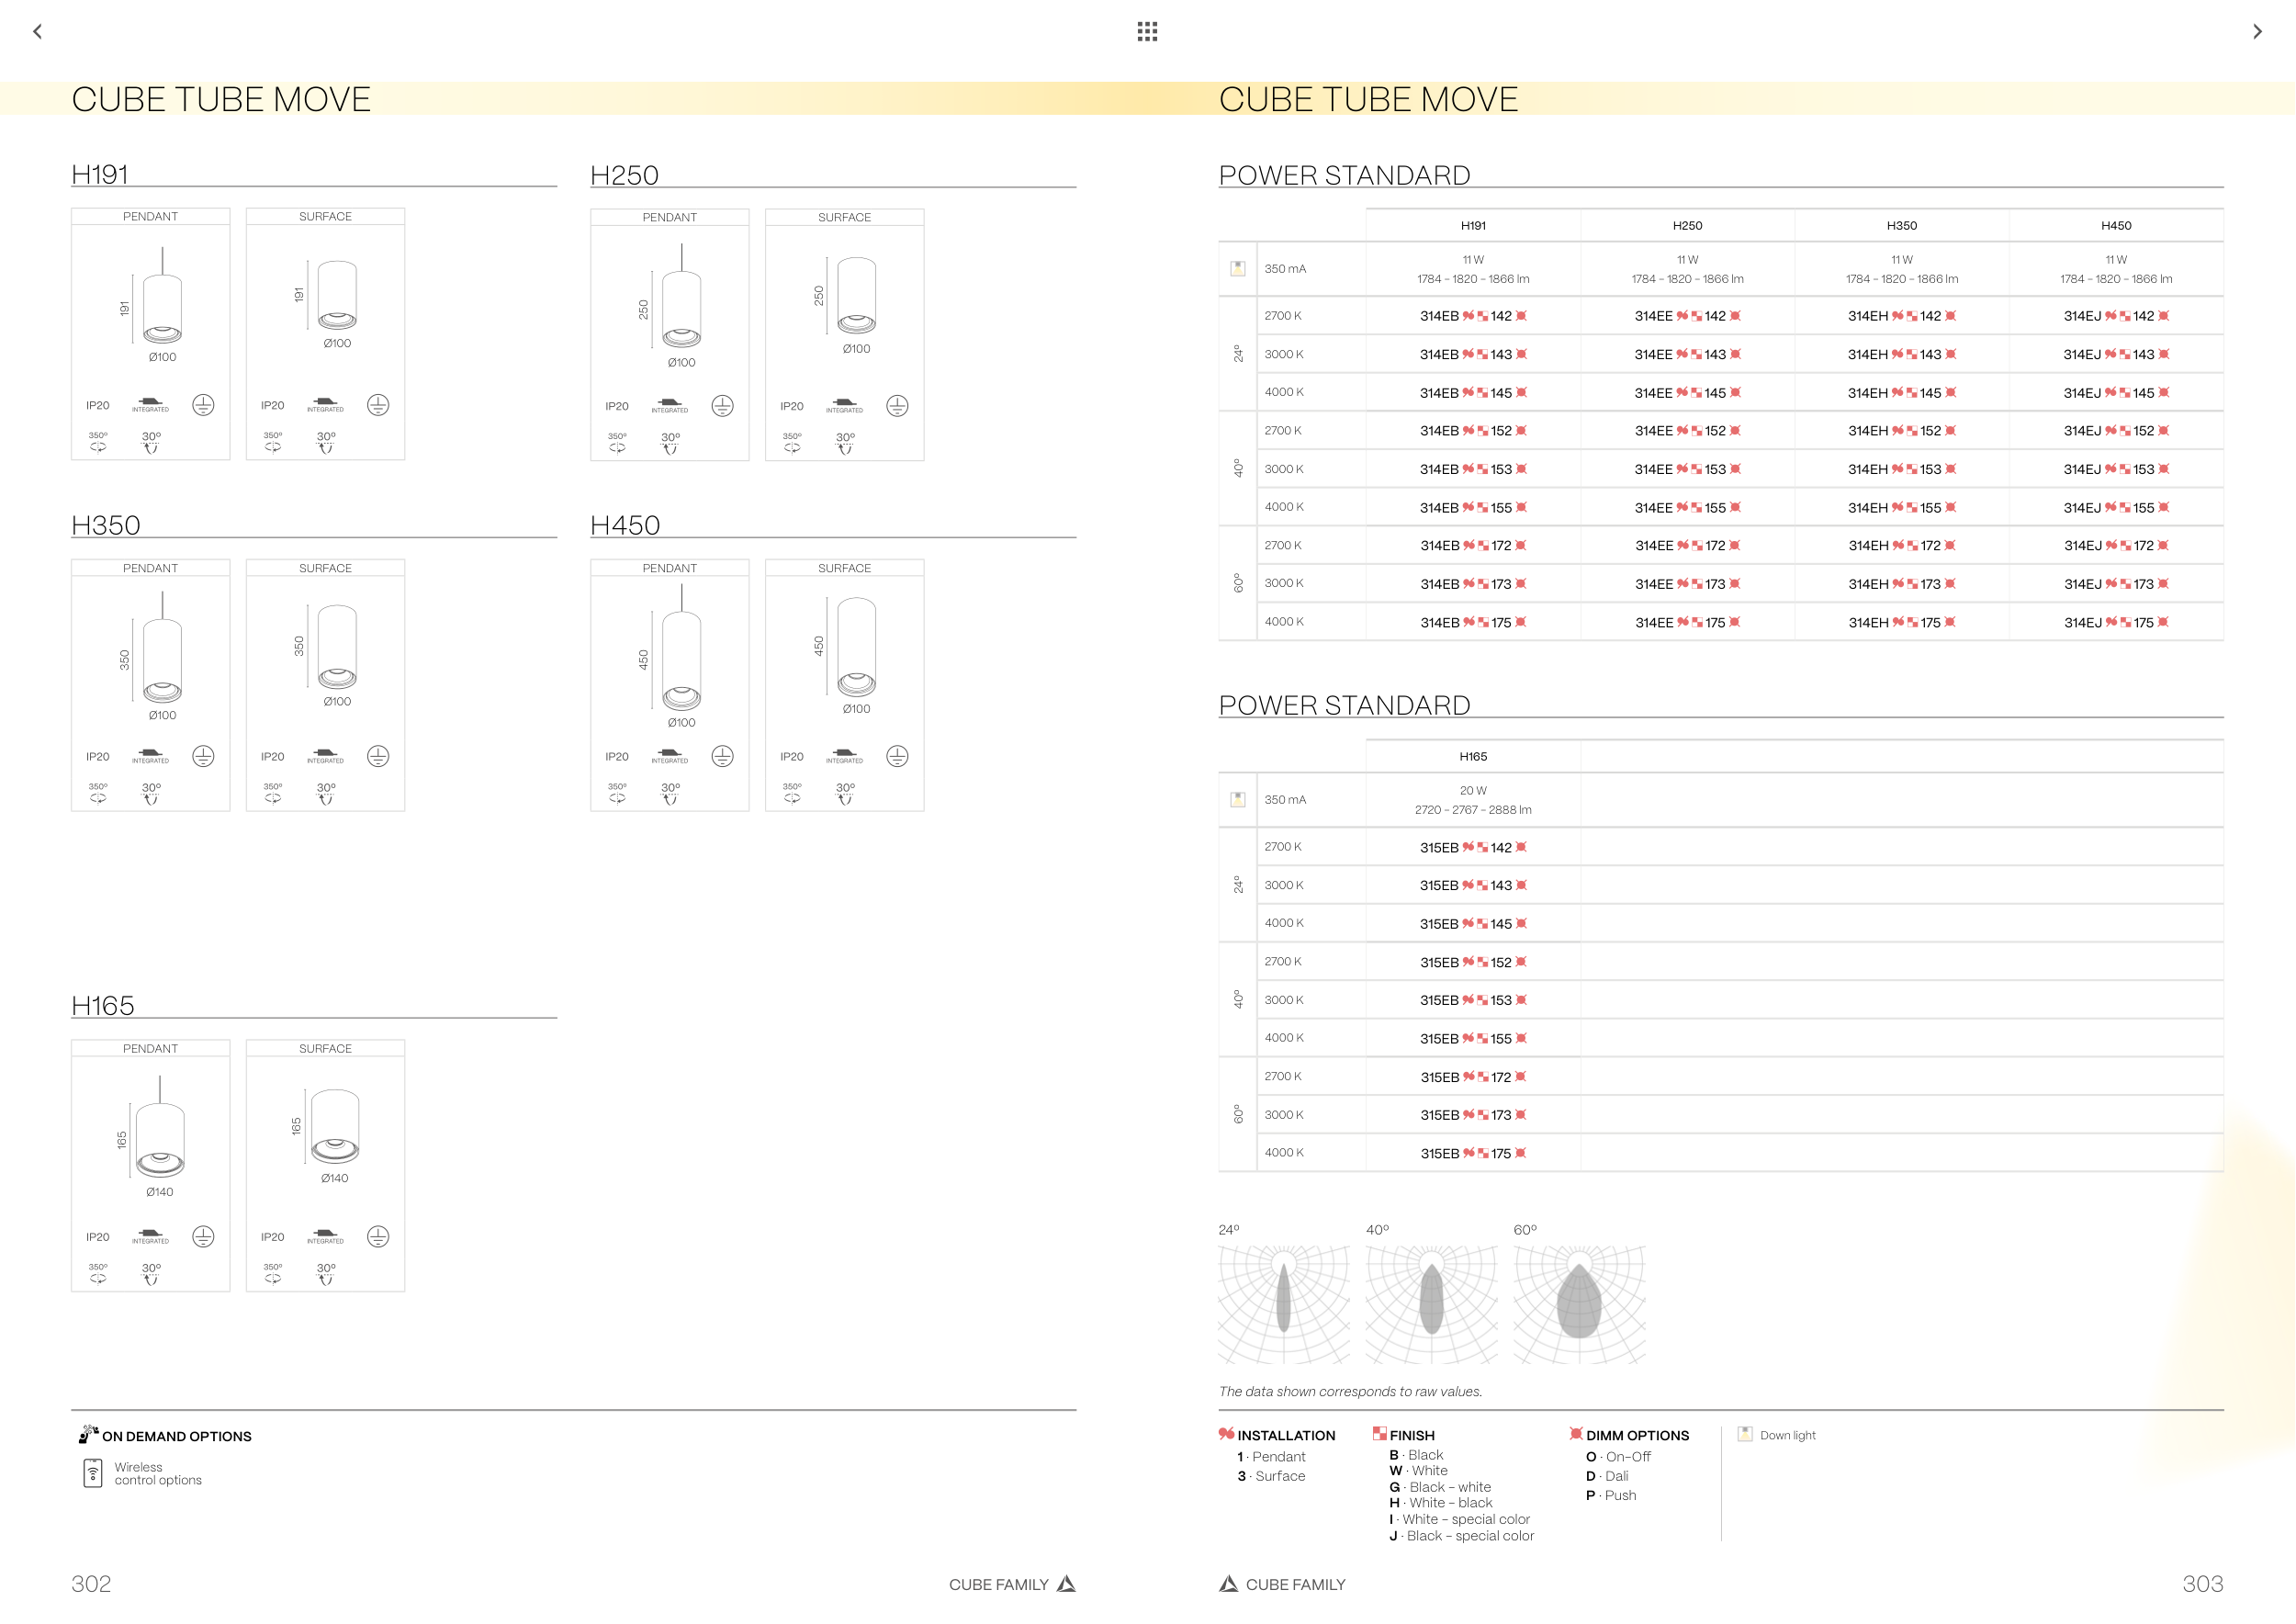Go to the next page arrow
This screenshot has width=2296, height=1624.
[x=2257, y=32]
